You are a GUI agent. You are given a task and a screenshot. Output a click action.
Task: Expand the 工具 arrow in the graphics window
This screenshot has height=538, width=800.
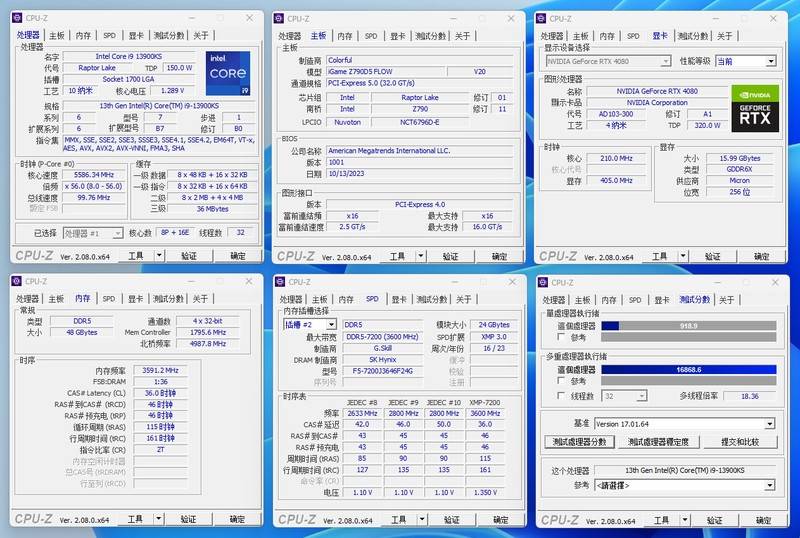click(683, 256)
